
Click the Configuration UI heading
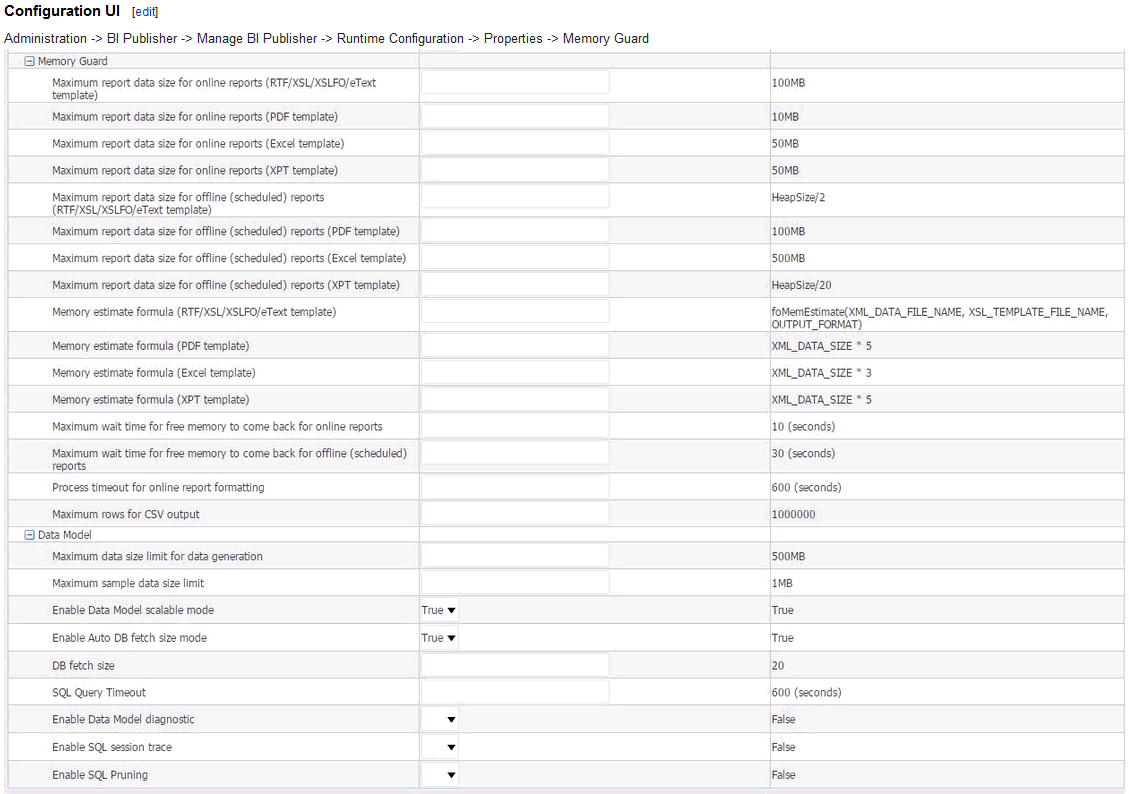[62, 11]
